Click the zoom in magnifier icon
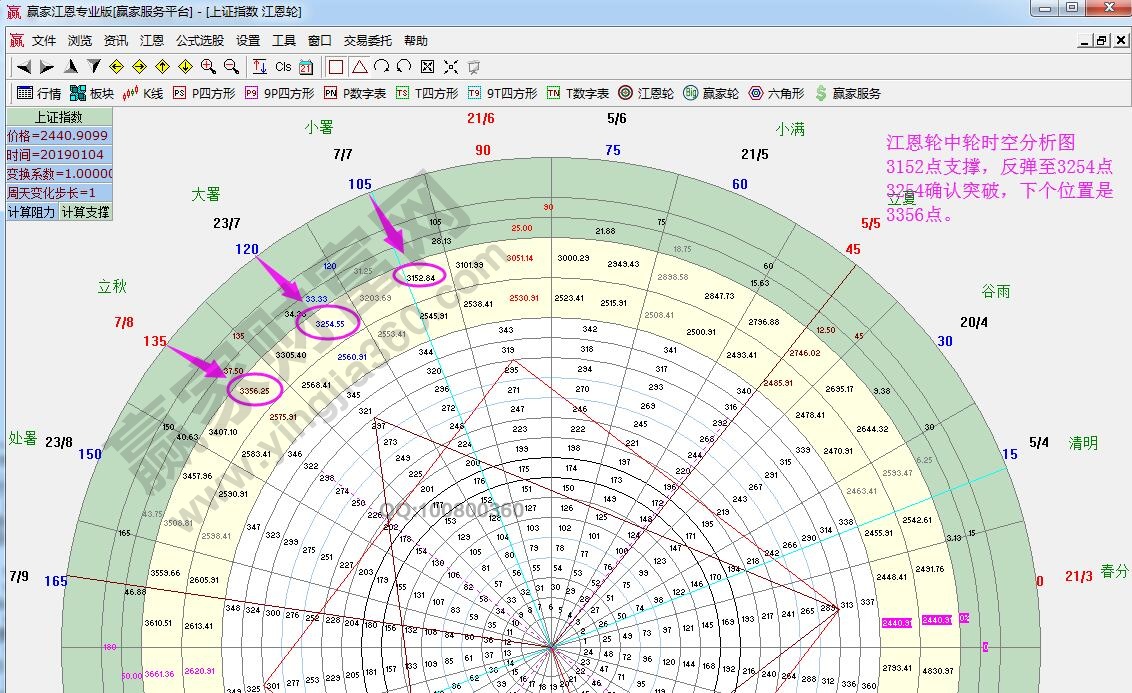This screenshot has width=1132, height=693. coord(208,67)
